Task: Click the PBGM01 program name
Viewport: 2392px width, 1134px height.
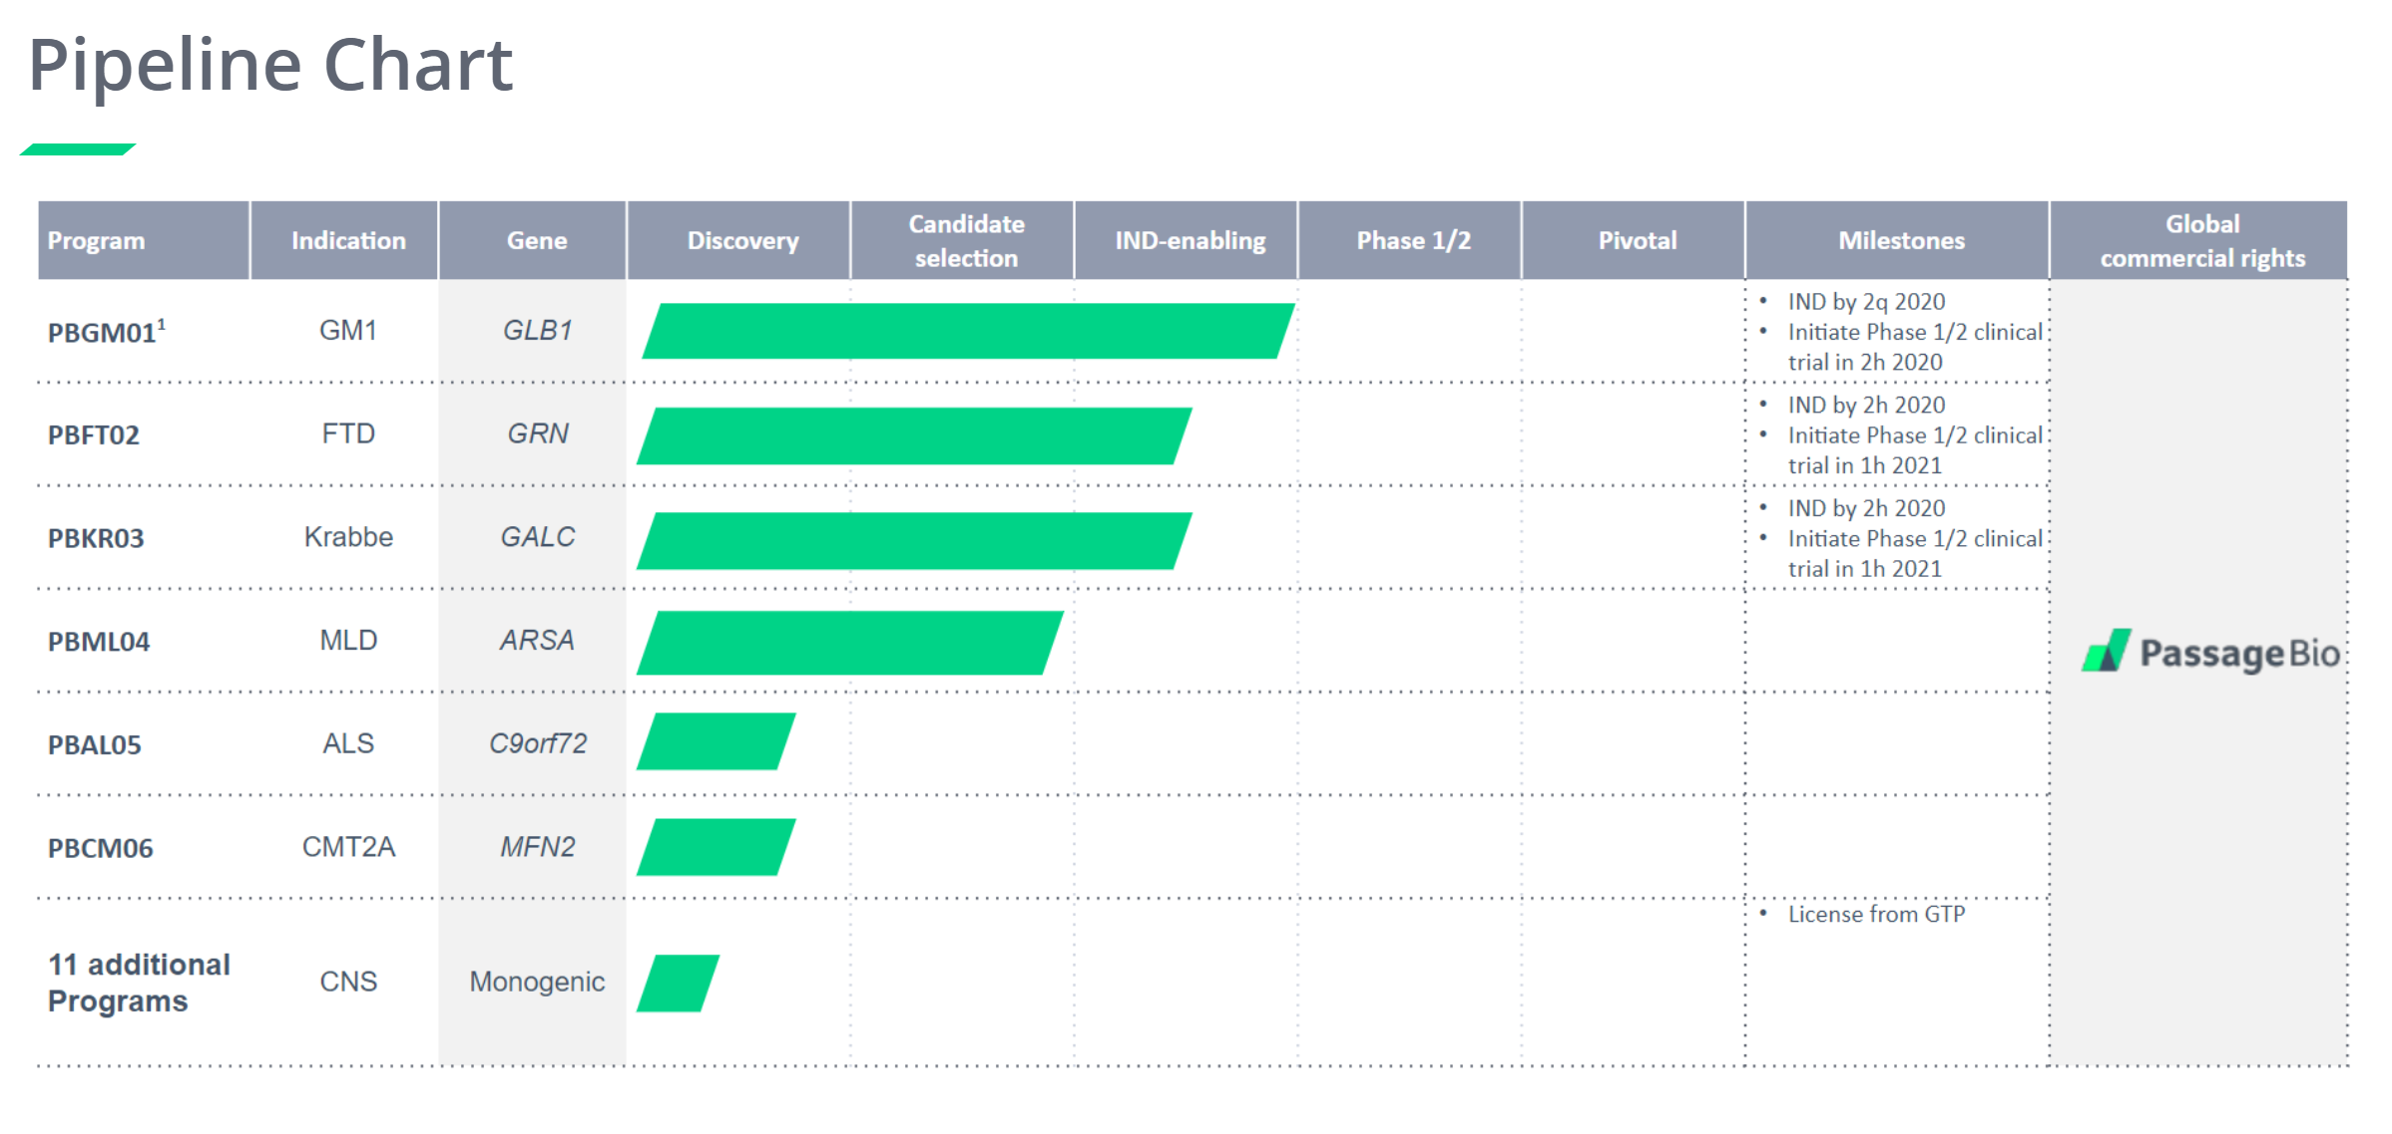Action: (102, 332)
